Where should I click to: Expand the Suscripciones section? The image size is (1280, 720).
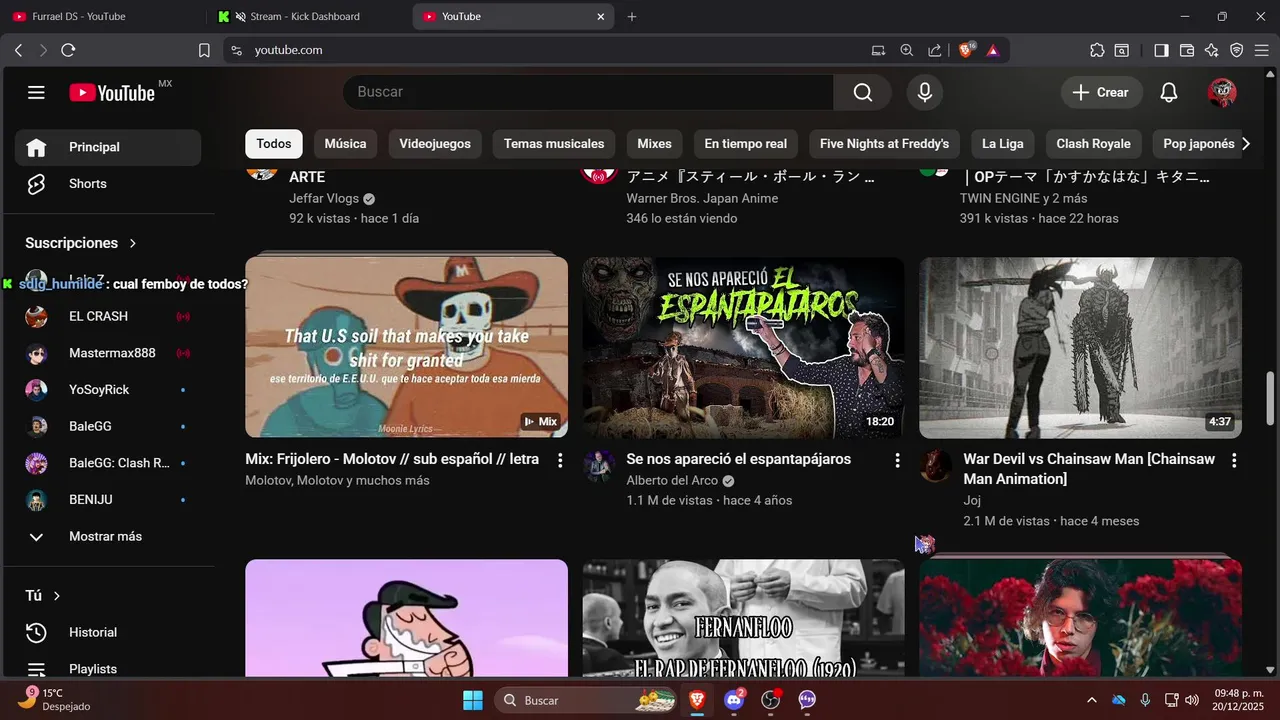coord(81,243)
